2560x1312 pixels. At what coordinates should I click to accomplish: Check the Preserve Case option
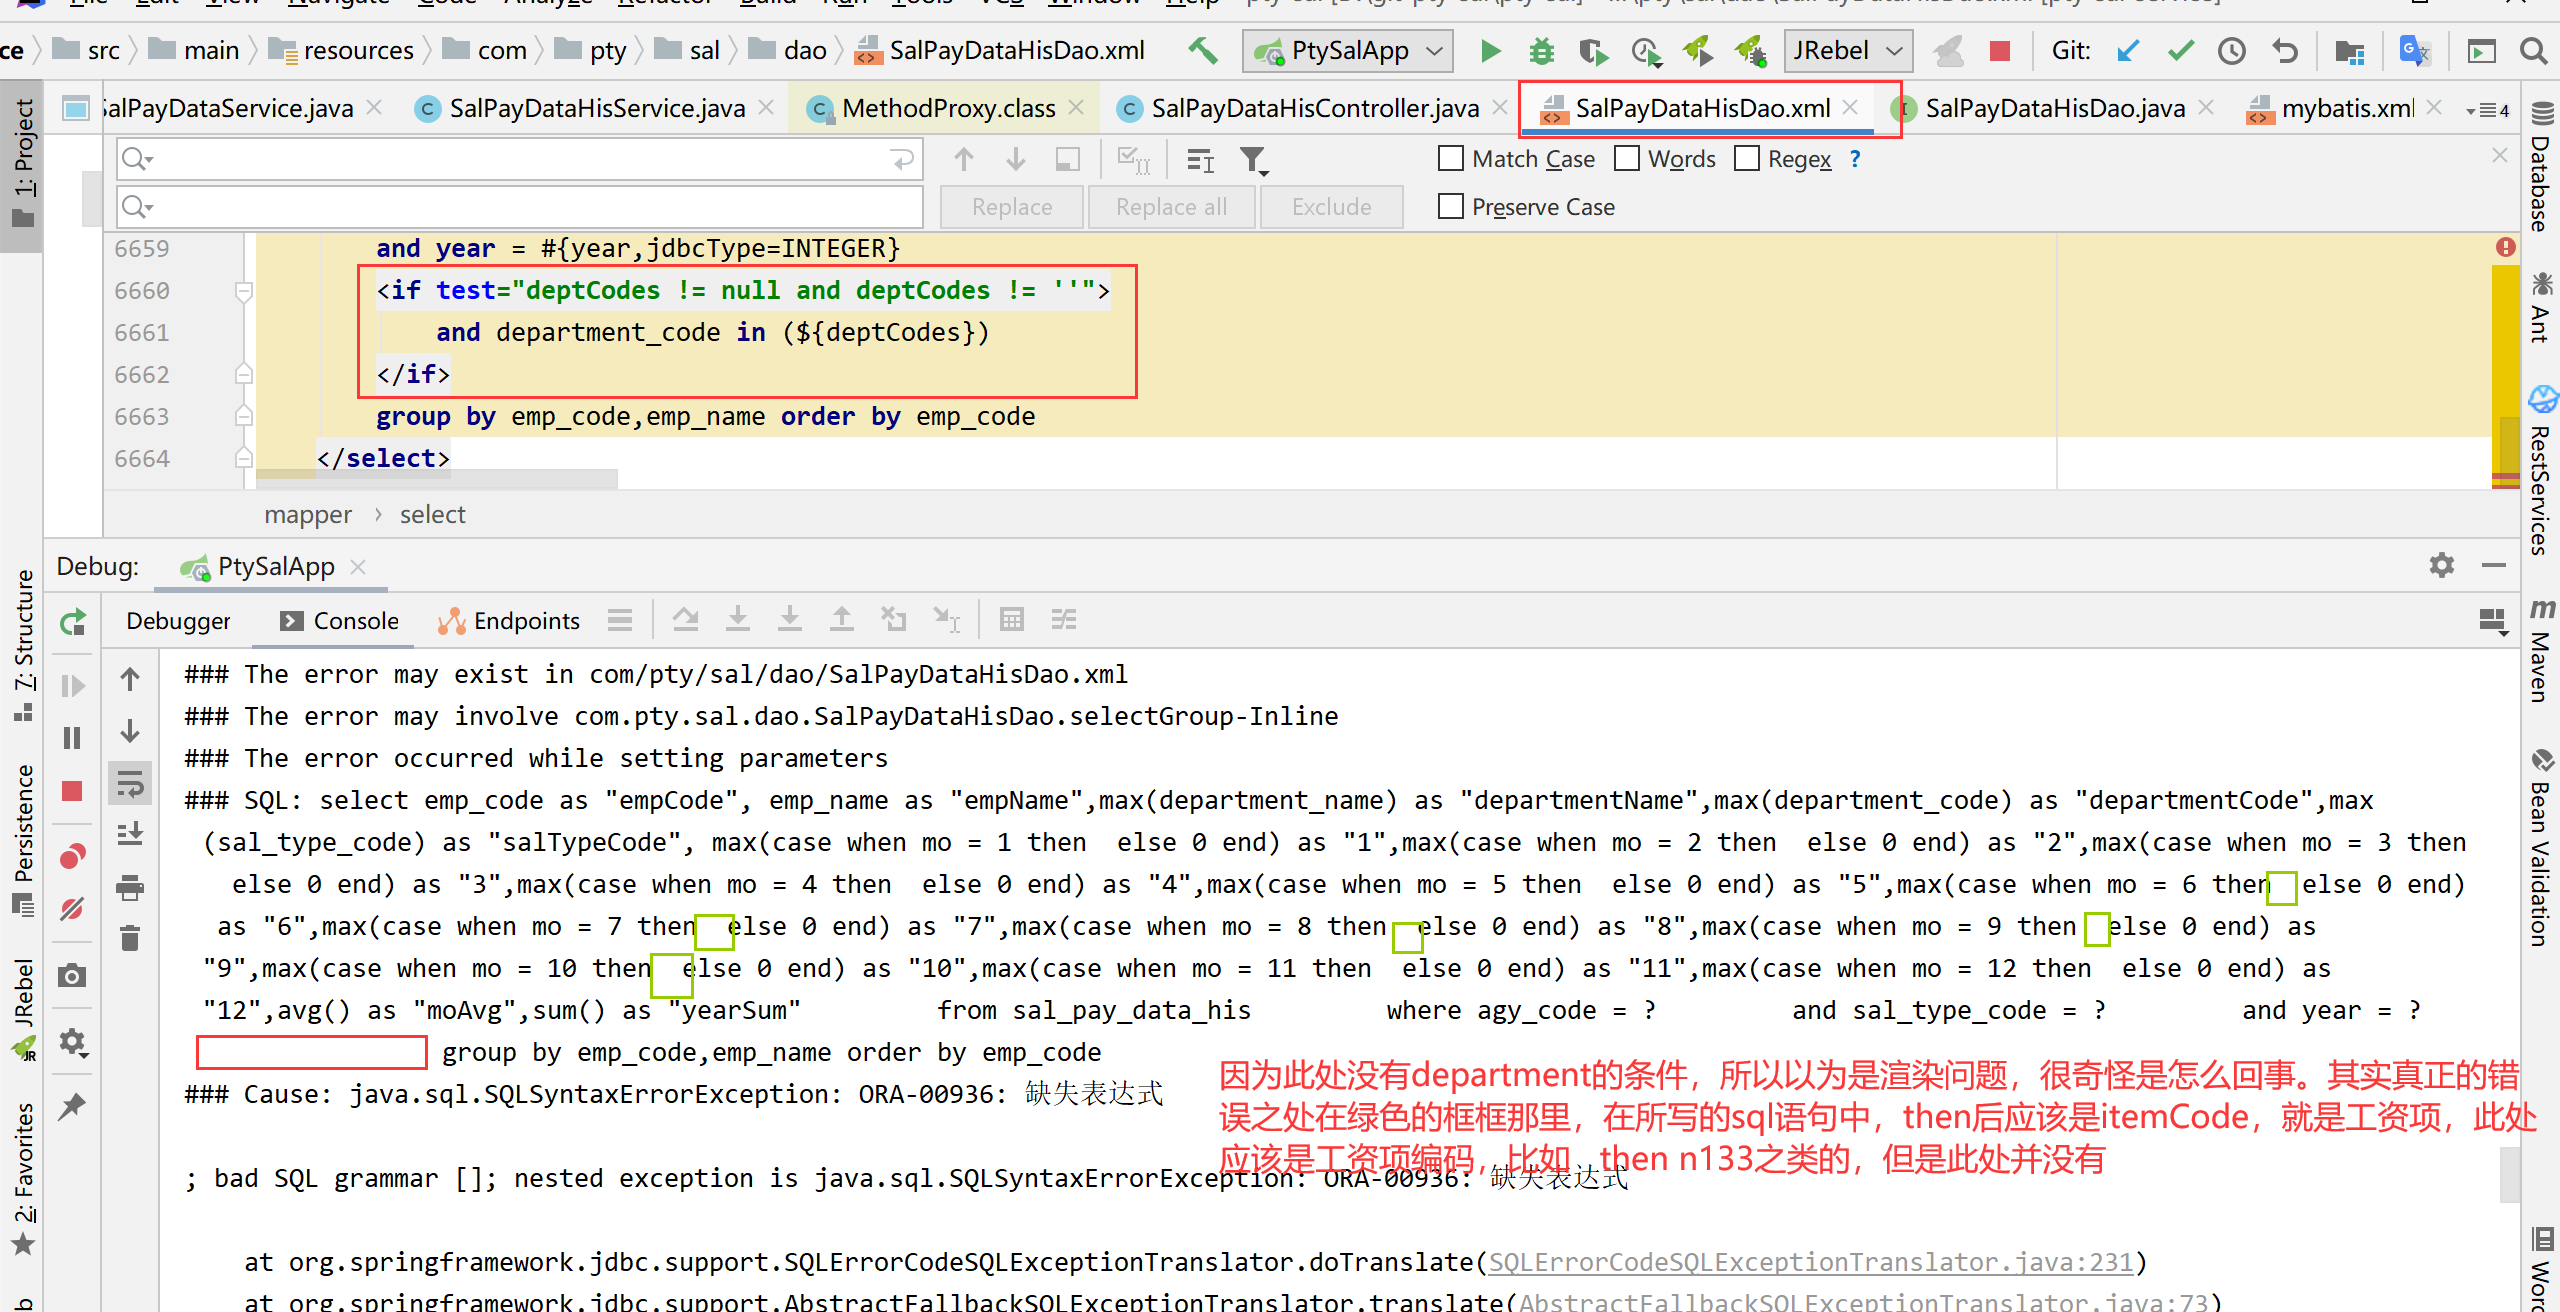tap(1450, 207)
